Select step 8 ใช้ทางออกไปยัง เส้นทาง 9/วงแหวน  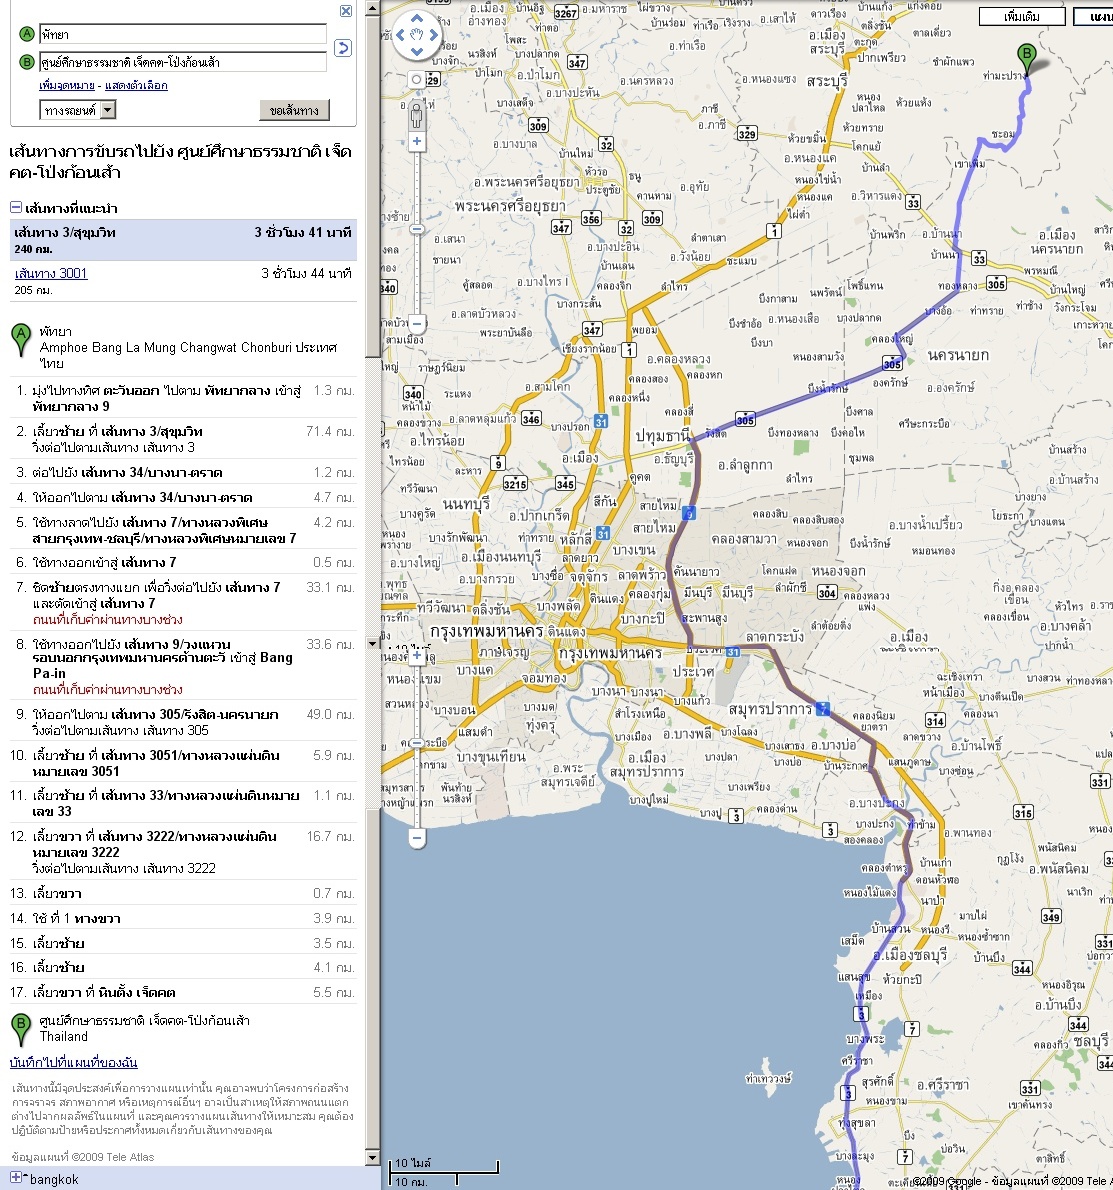[183, 666]
